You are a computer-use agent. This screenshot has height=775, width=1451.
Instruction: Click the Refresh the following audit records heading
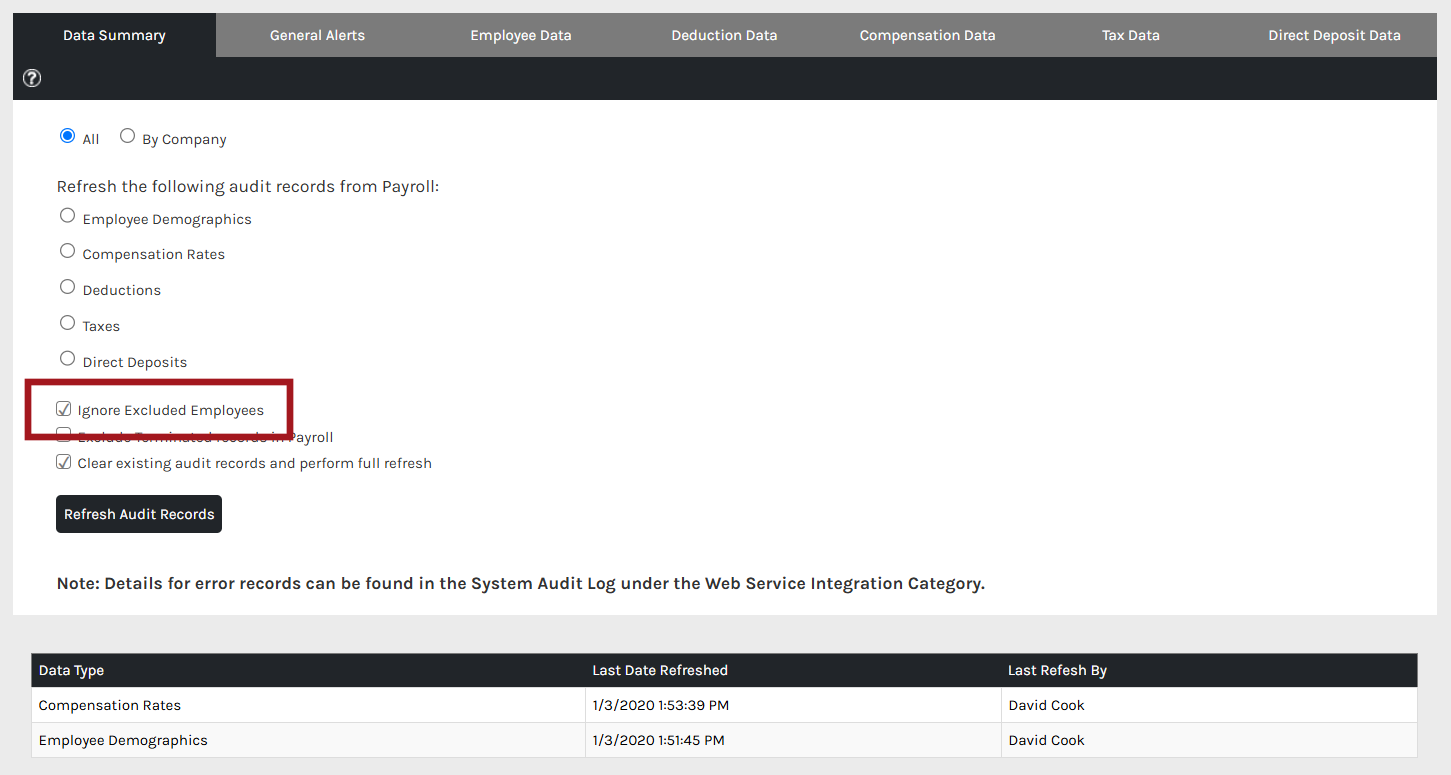[x=248, y=187]
